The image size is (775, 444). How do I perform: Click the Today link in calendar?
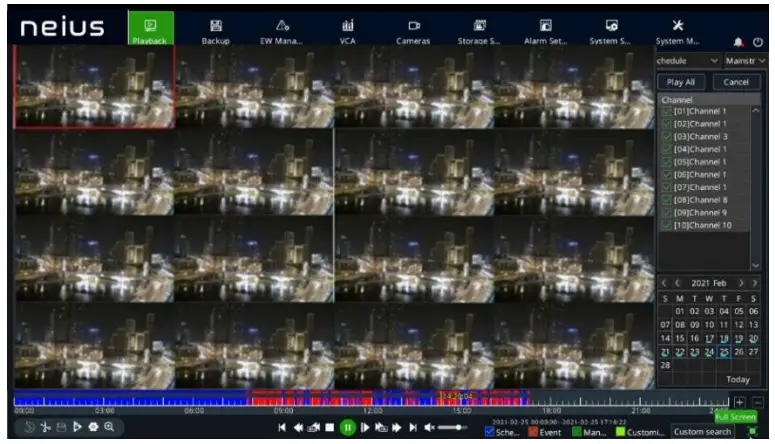[x=738, y=379]
